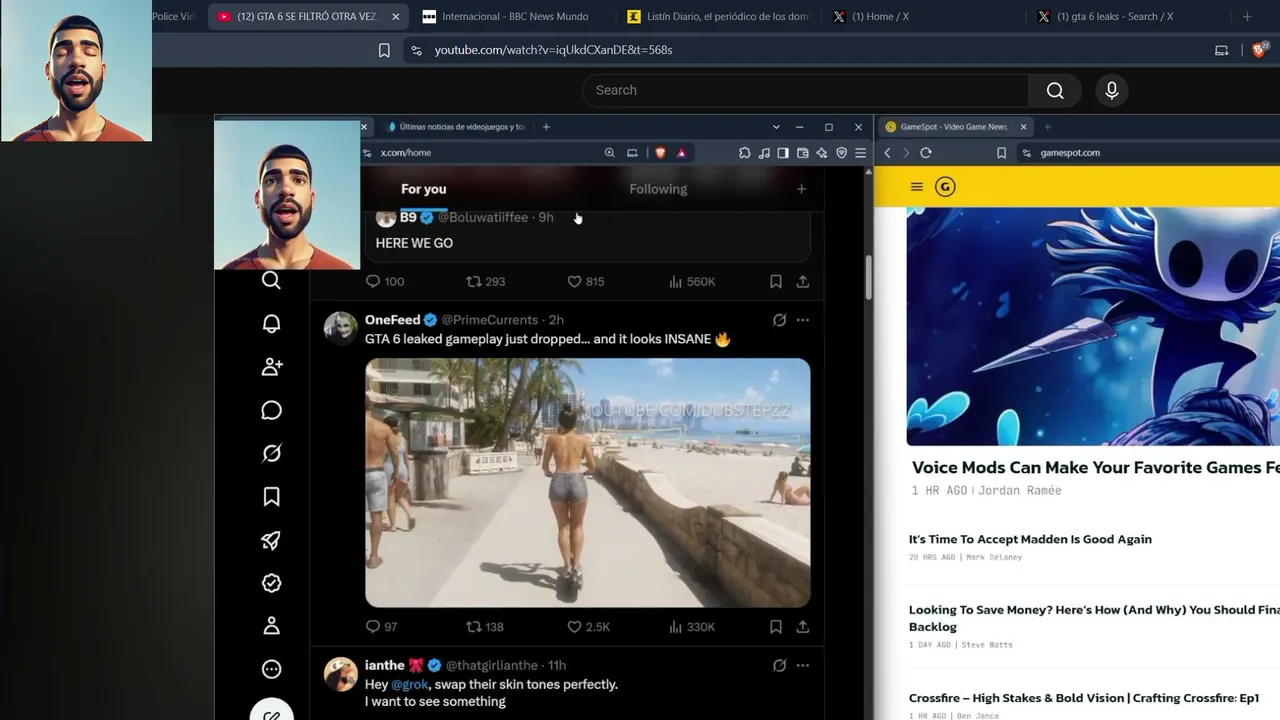
Task: Open It's Time To Accept Madden article
Action: click(x=1030, y=539)
